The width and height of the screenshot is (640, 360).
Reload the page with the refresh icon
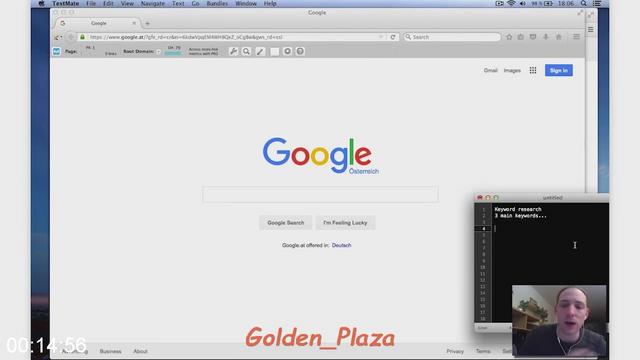[x=393, y=37]
